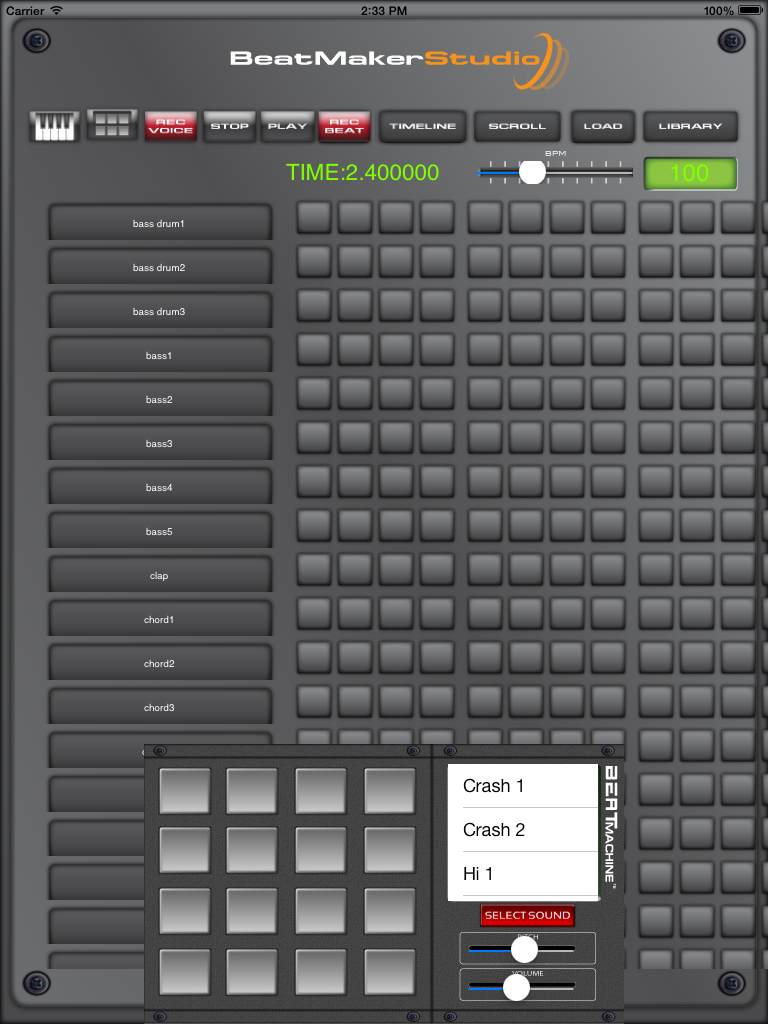Viewport: 768px width, 1024px height.
Task: Tap third pad in third pad row
Action: (x=321, y=911)
